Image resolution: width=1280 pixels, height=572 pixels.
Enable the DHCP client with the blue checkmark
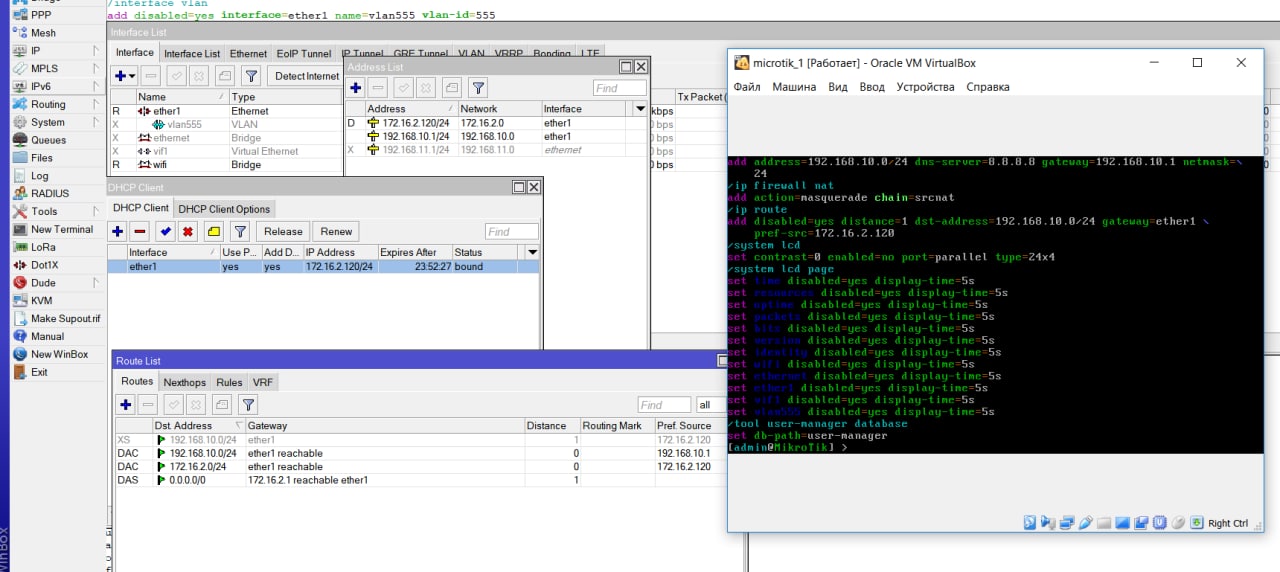166,232
